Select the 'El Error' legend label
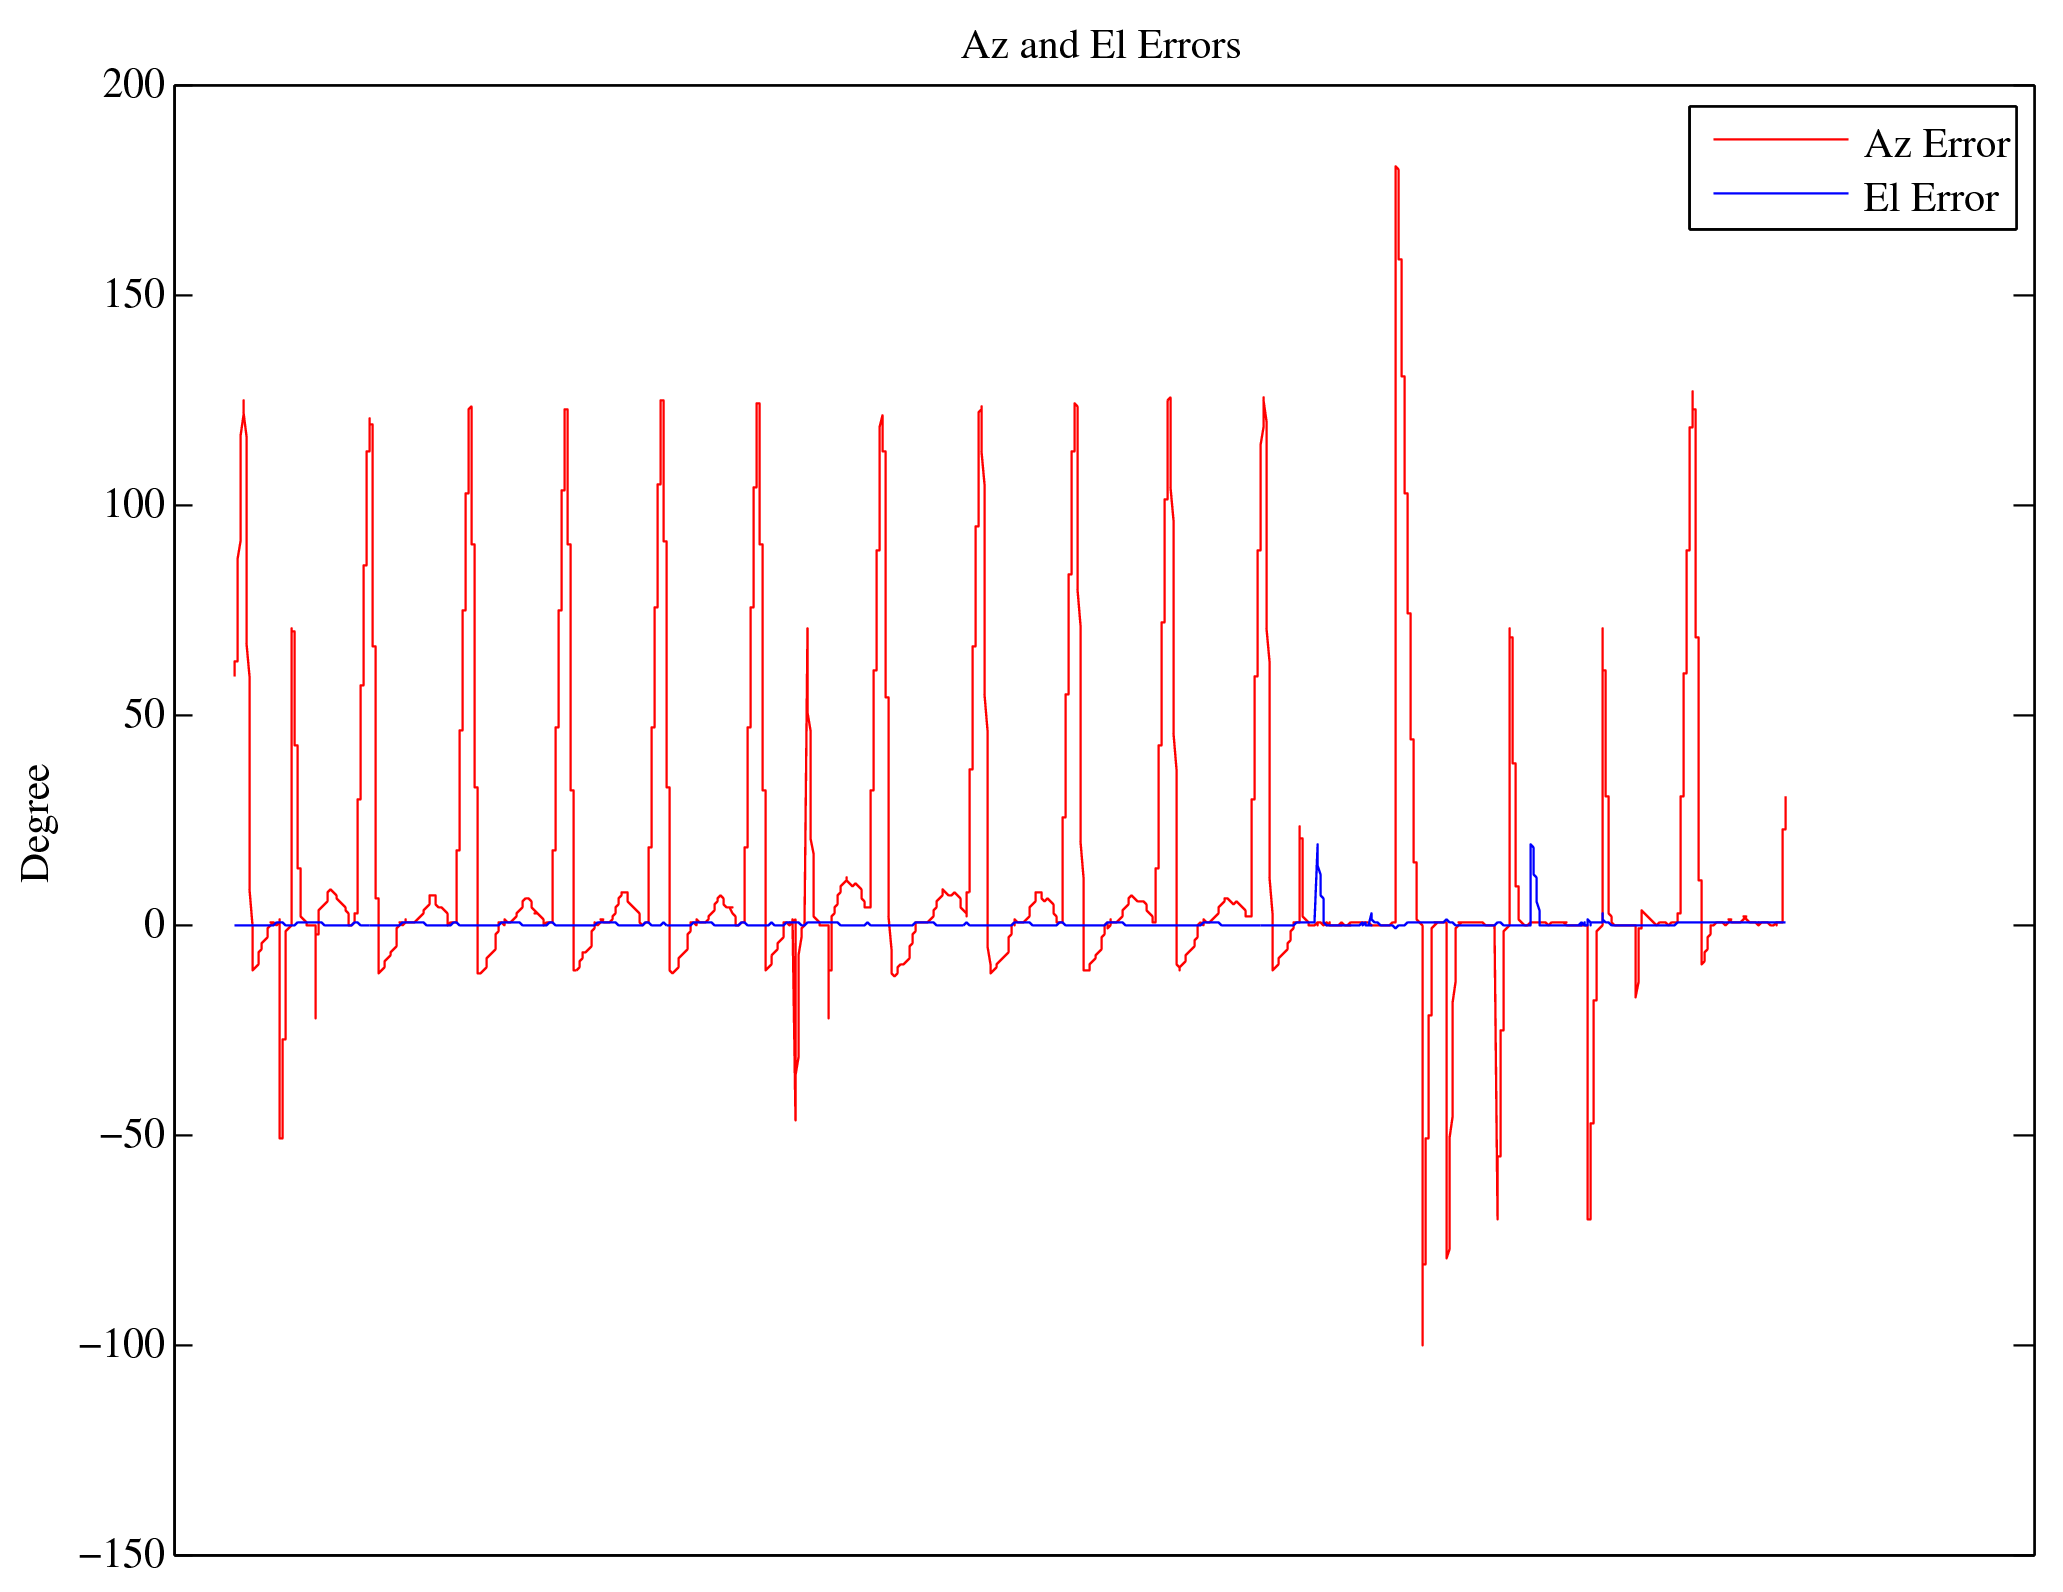The width and height of the screenshot is (2063, 1592). click(x=1930, y=198)
